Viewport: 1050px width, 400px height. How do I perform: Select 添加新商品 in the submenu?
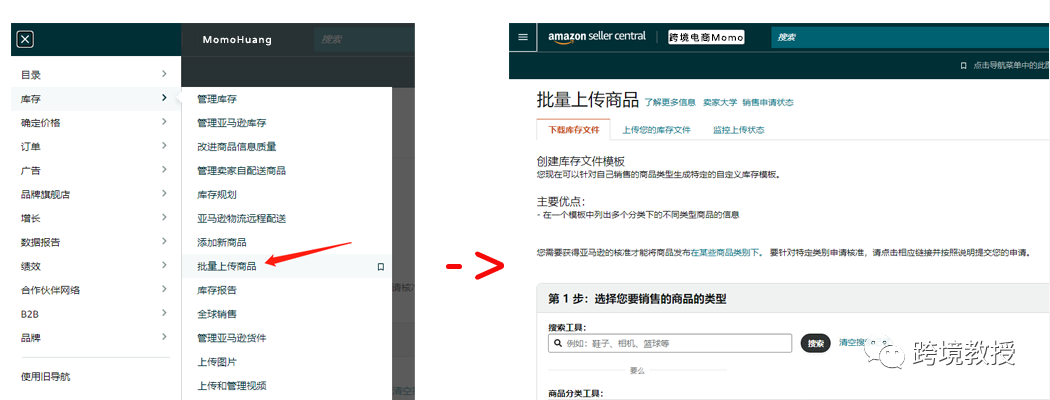(222, 242)
